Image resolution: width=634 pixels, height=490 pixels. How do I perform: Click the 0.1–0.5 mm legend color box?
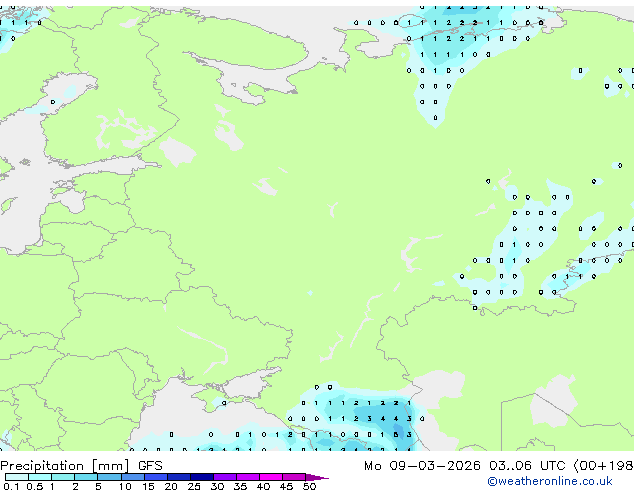17,477
